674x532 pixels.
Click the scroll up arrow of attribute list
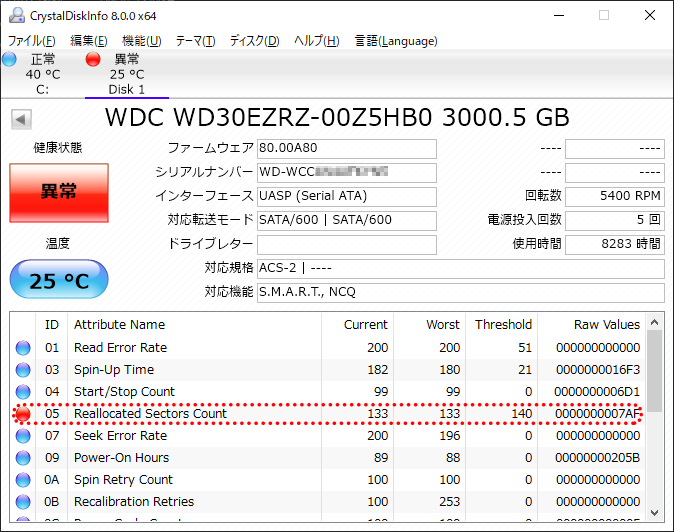(654, 322)
